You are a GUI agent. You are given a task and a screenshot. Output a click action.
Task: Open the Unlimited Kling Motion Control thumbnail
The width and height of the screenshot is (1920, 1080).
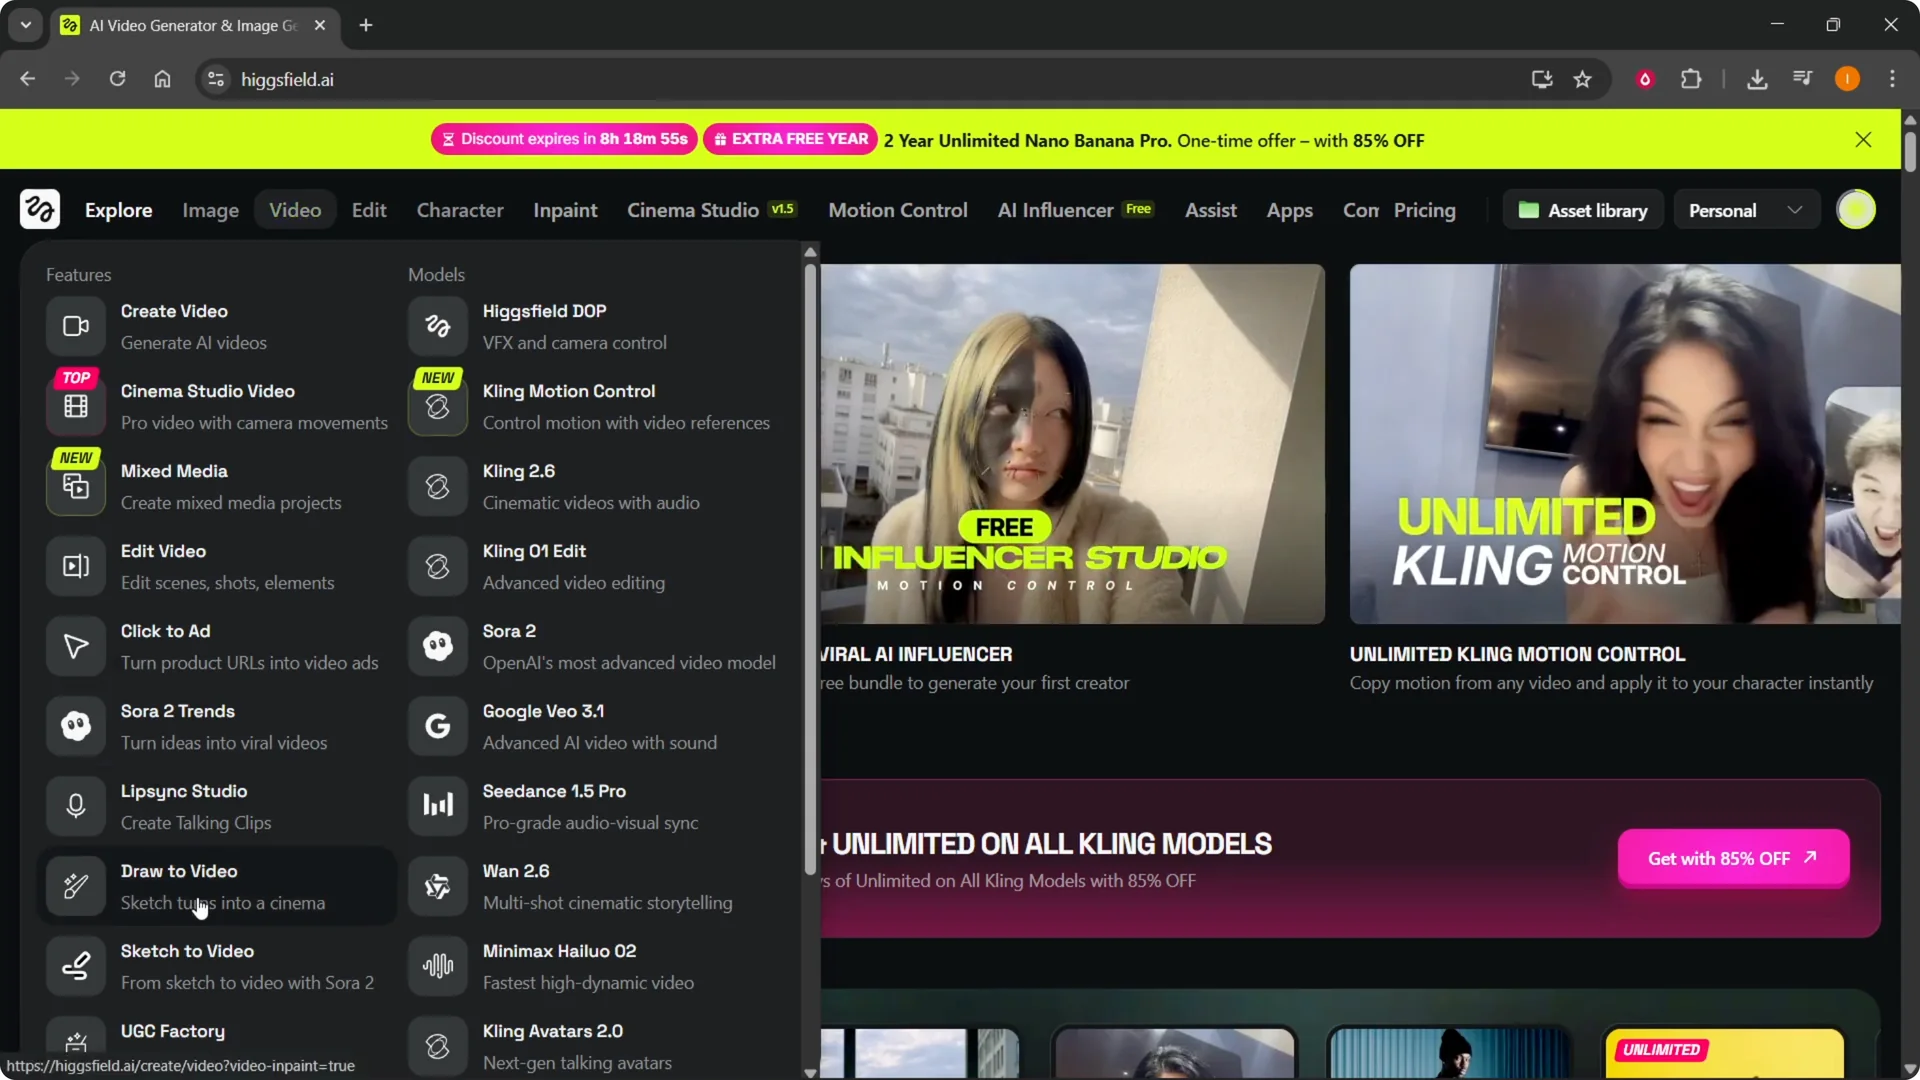(x=1624, y=444)
